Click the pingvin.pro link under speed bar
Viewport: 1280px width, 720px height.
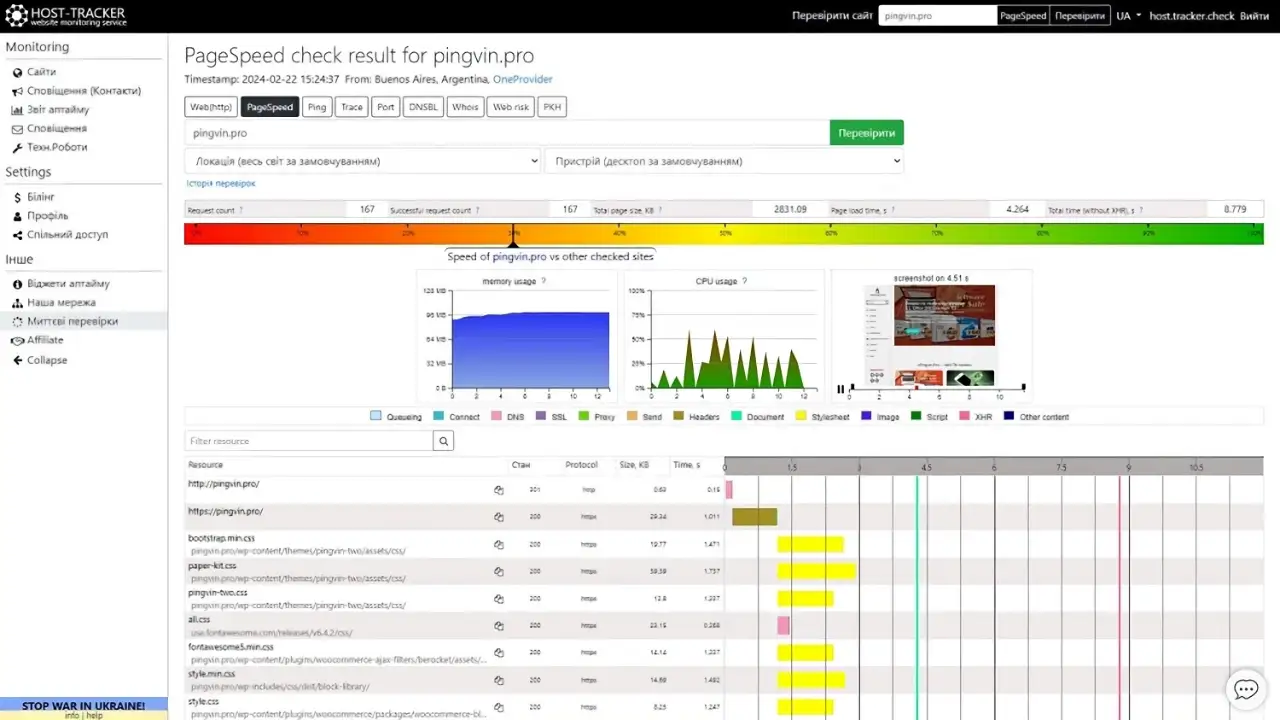(x=519, y=257)
